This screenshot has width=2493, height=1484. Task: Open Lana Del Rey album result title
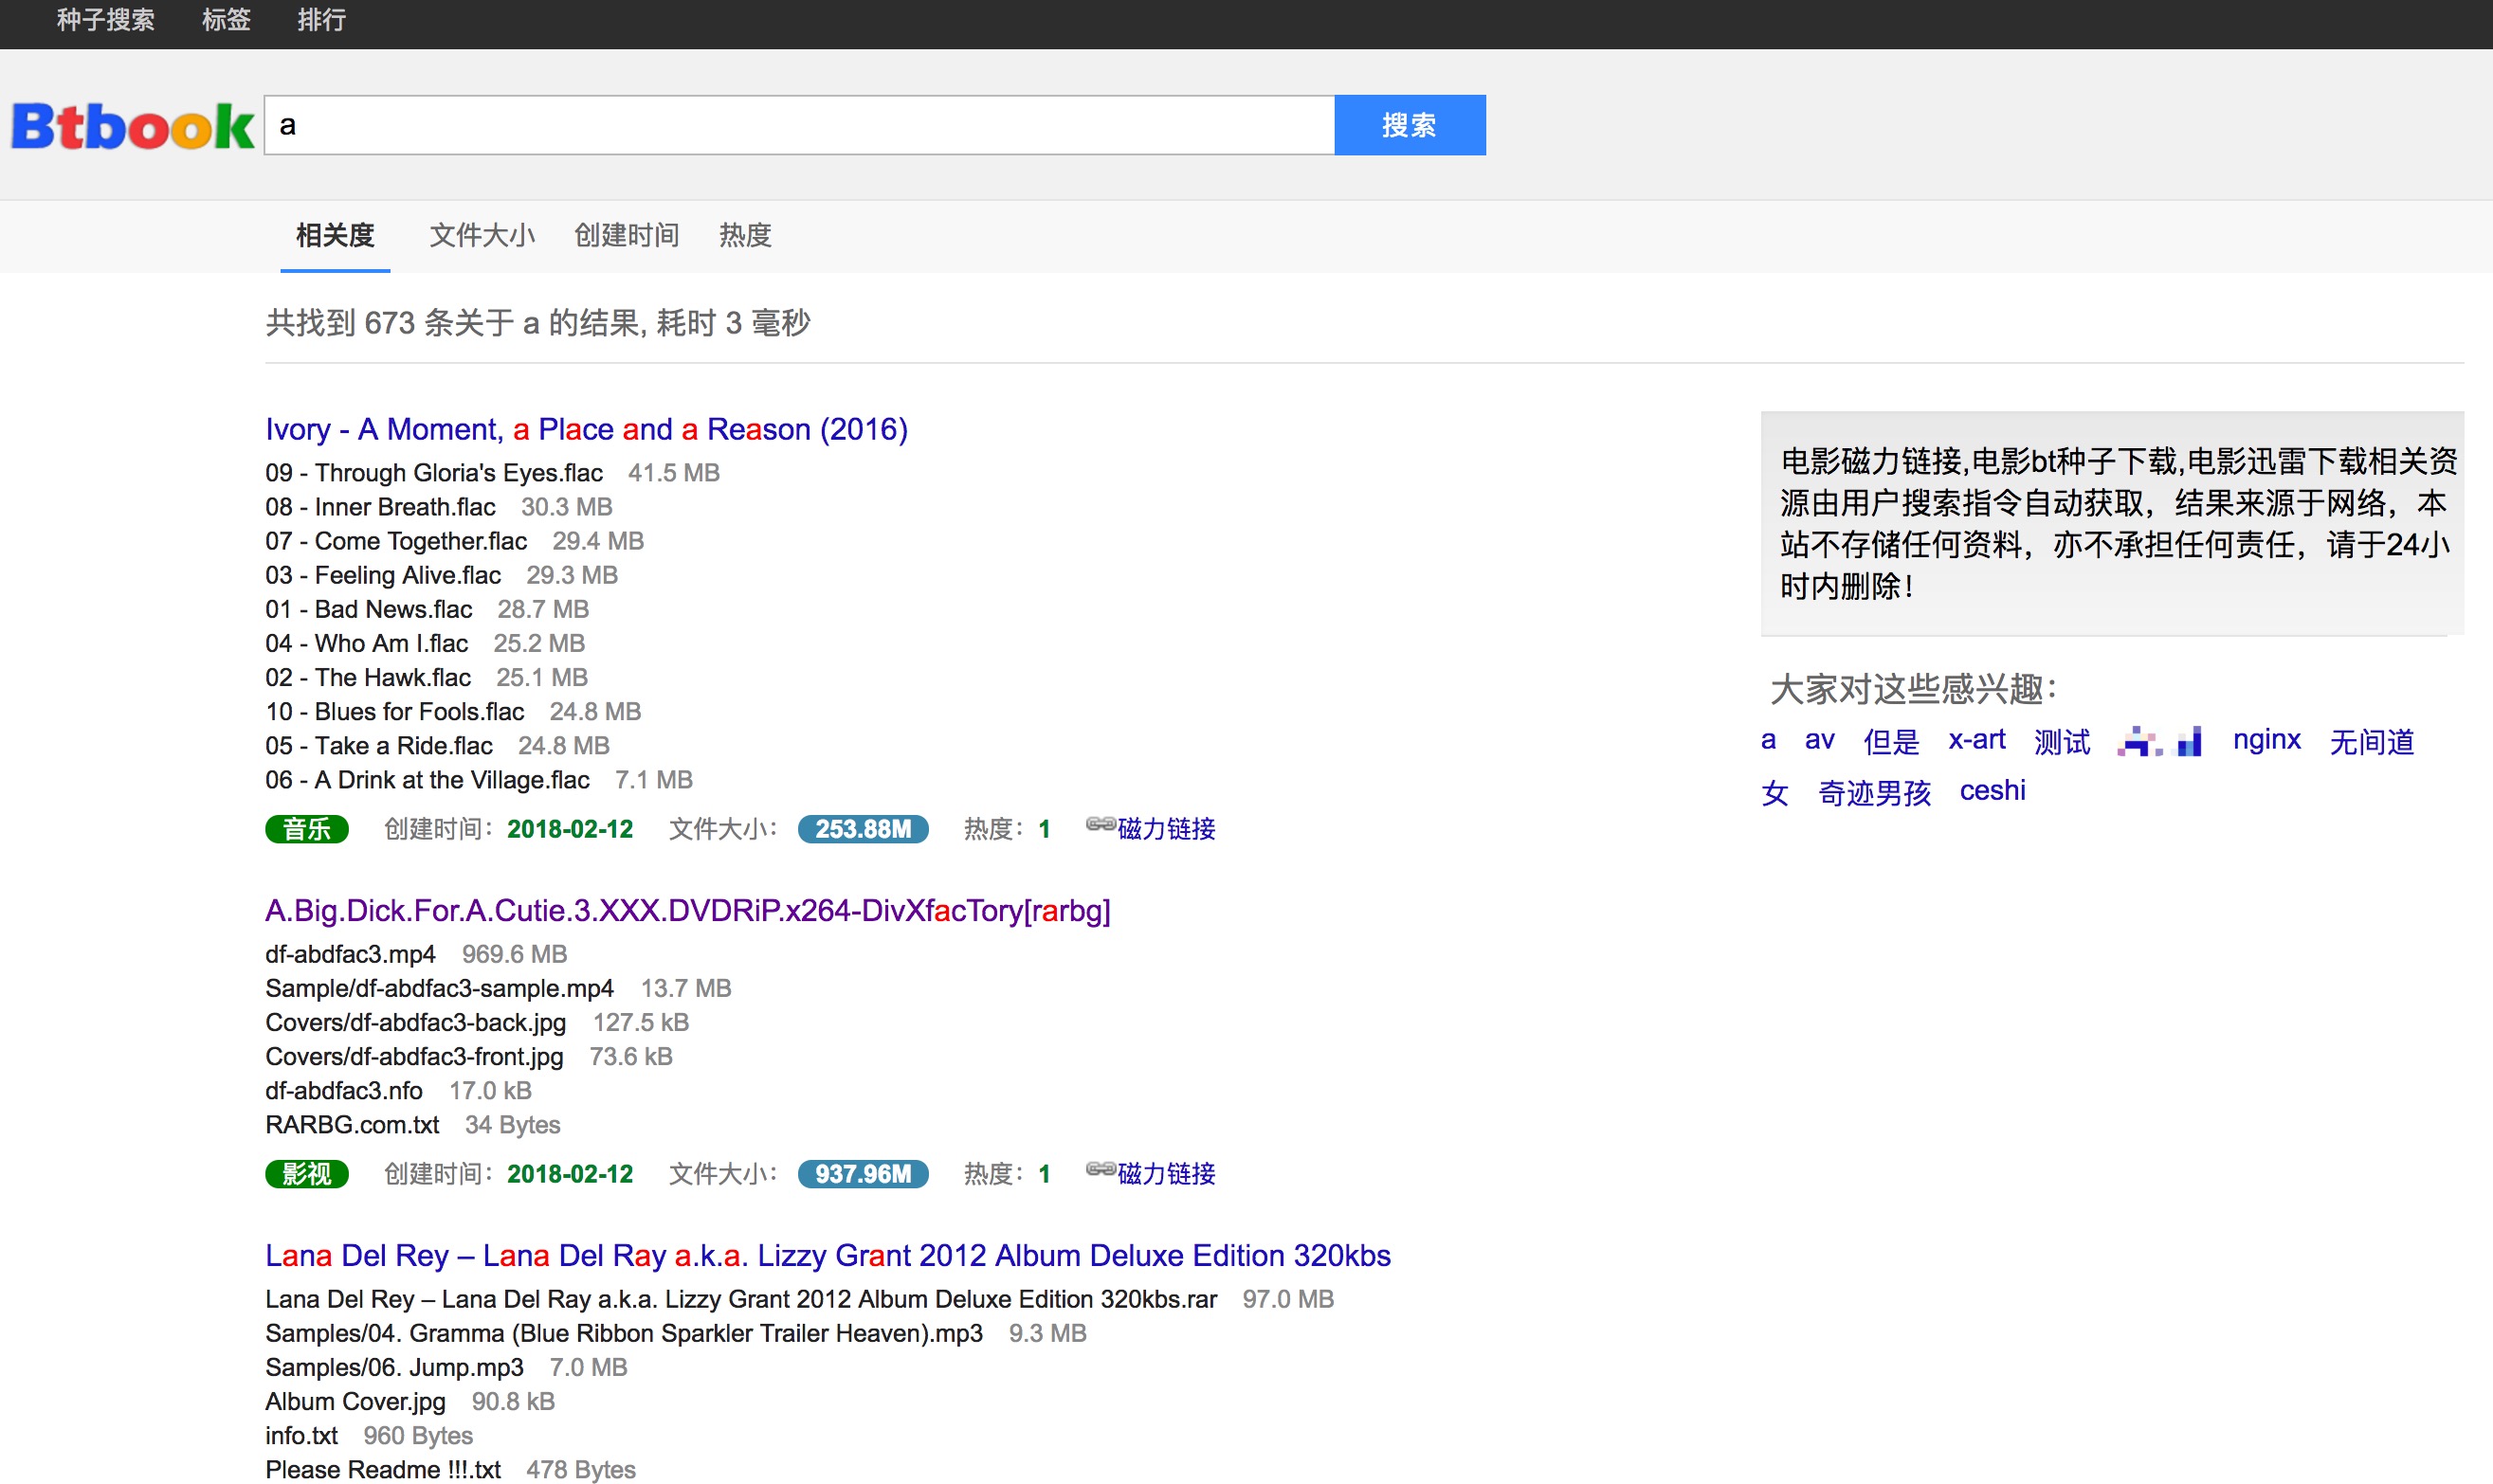(x=828, y=1255)
